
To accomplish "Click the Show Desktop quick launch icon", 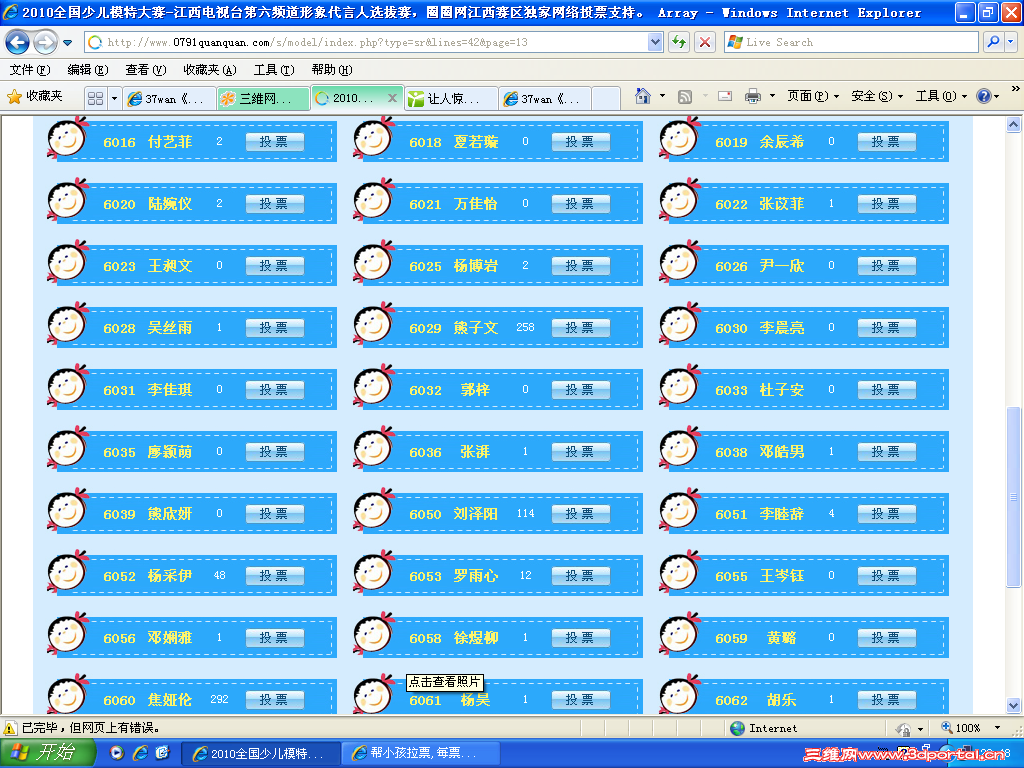I will (162, 753).
